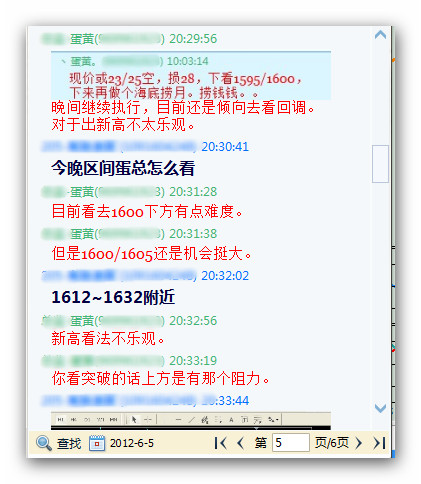Click the 查找 search label
The image size is (421, 484).
click(x=69, y=443)
